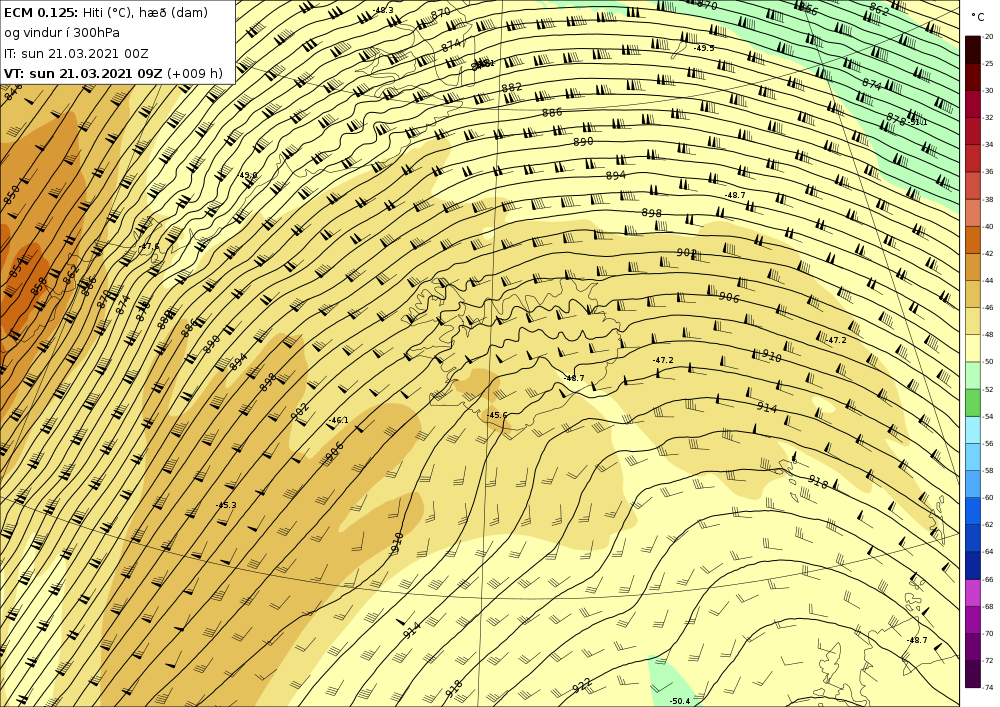The width and height of the screenshot is (1000, 707).
Task: Click the light green legend swatch between -50 and -52
Action: point(973,375)
